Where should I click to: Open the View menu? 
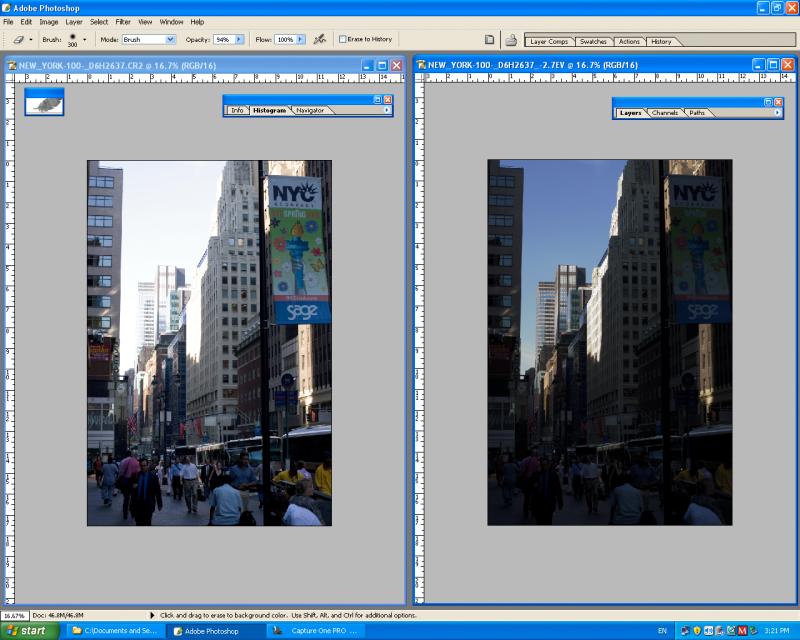145,22
